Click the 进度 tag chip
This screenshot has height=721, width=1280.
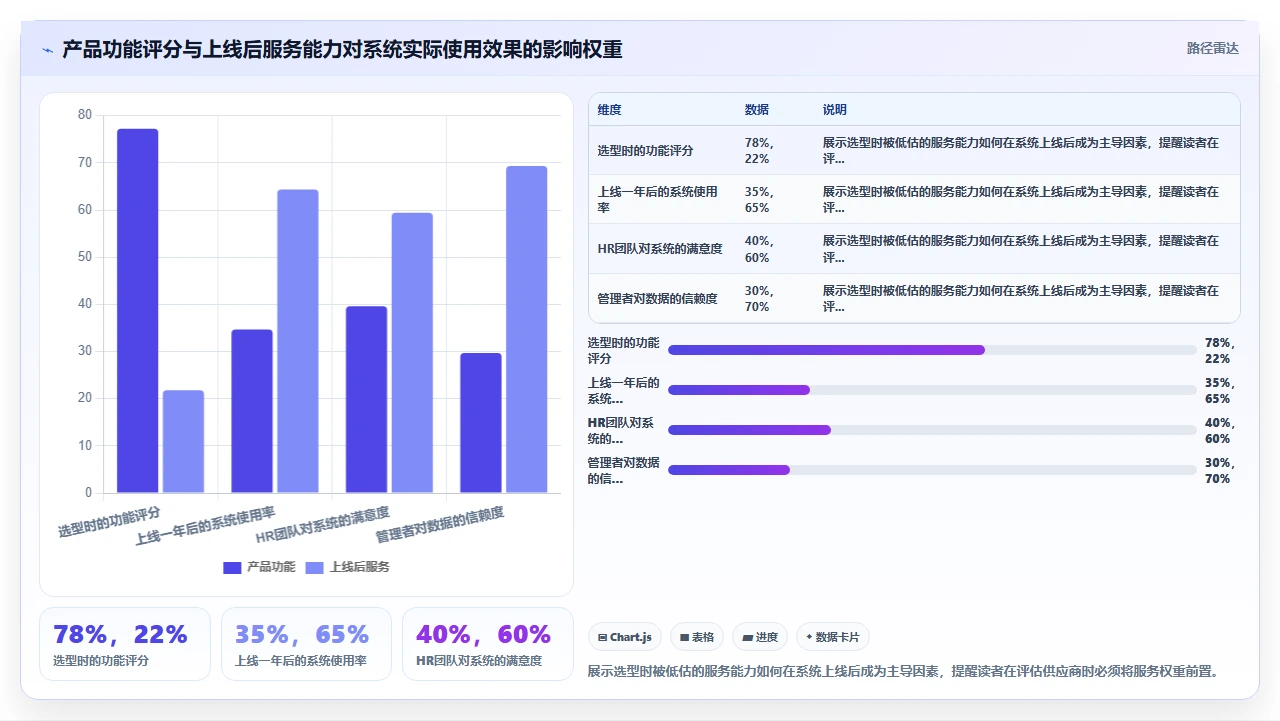click(x=760, y=637)
